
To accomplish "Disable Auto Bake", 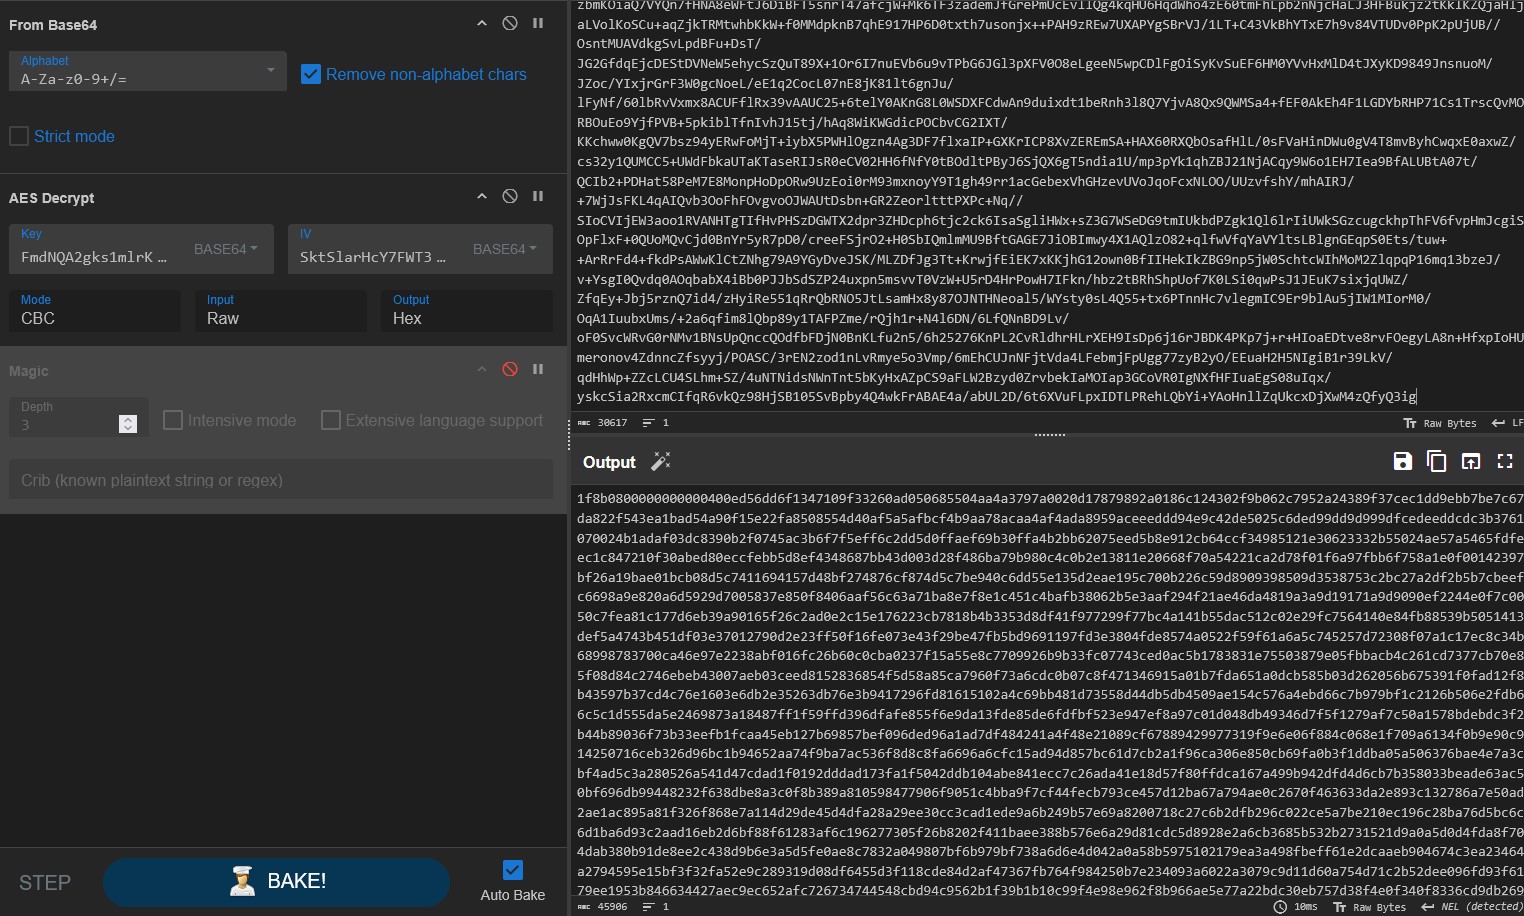I will 512,869.
